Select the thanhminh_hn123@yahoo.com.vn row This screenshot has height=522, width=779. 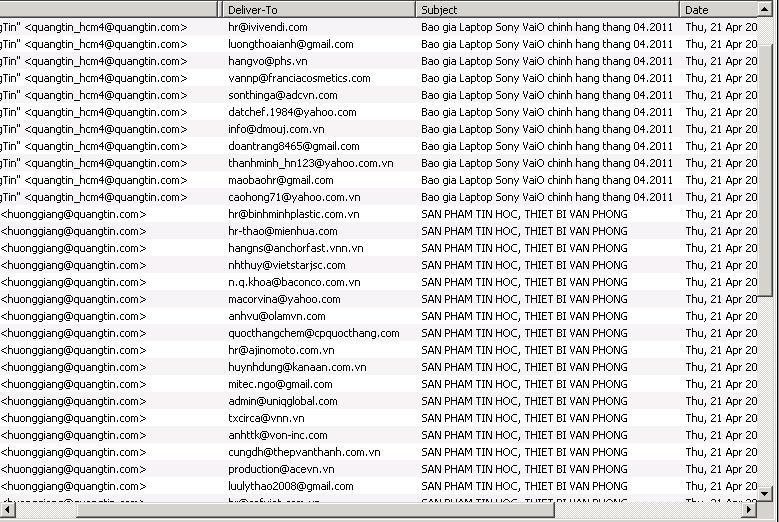[379, 163]
